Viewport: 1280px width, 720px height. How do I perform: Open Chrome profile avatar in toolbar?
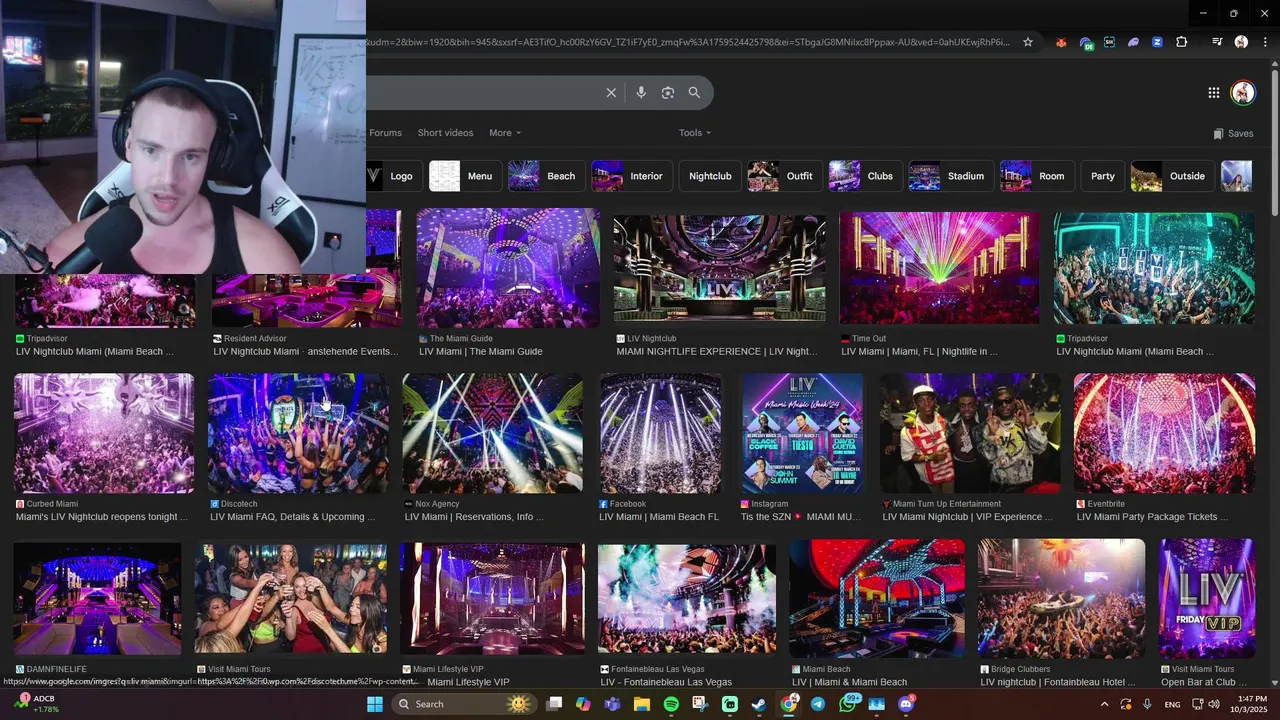1241,42
